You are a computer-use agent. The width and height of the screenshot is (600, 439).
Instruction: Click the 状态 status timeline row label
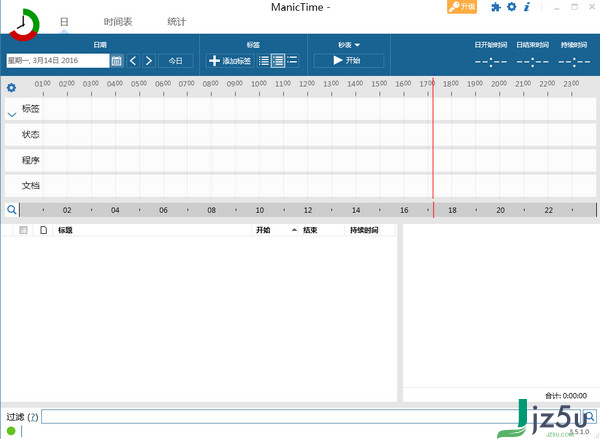click(x=31, y=134)
